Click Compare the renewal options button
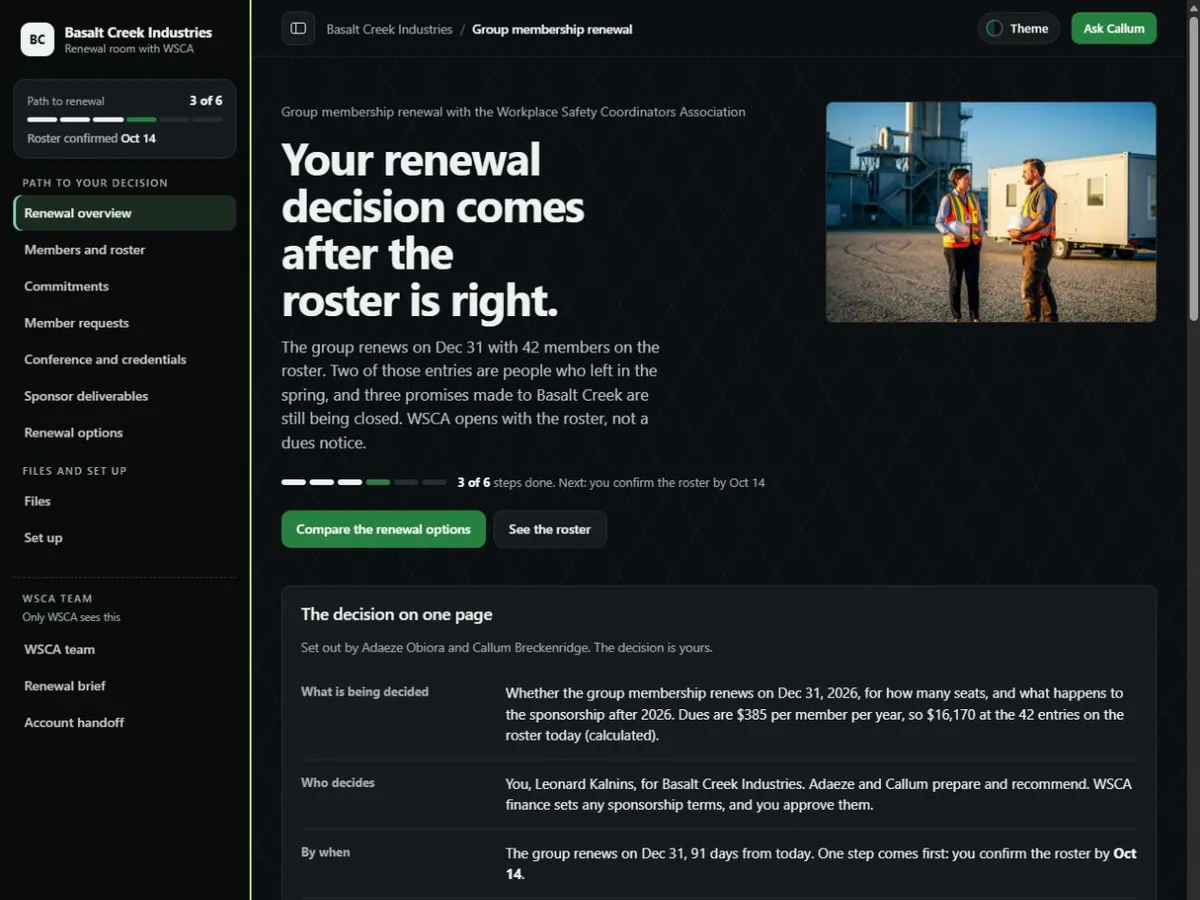Screen dimensions: 1200x900 (x=383, y=529)
